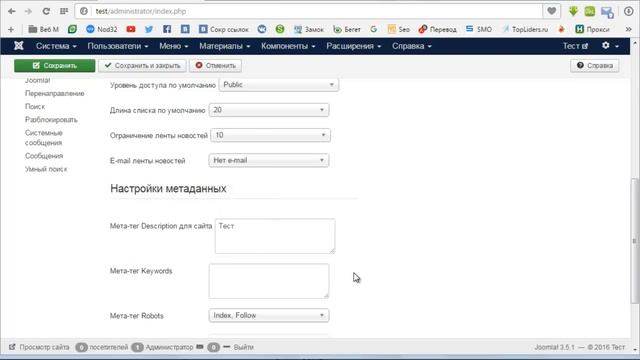Open the Перевод bookmark
Screen dimensions: 640x360
point(438,29)
